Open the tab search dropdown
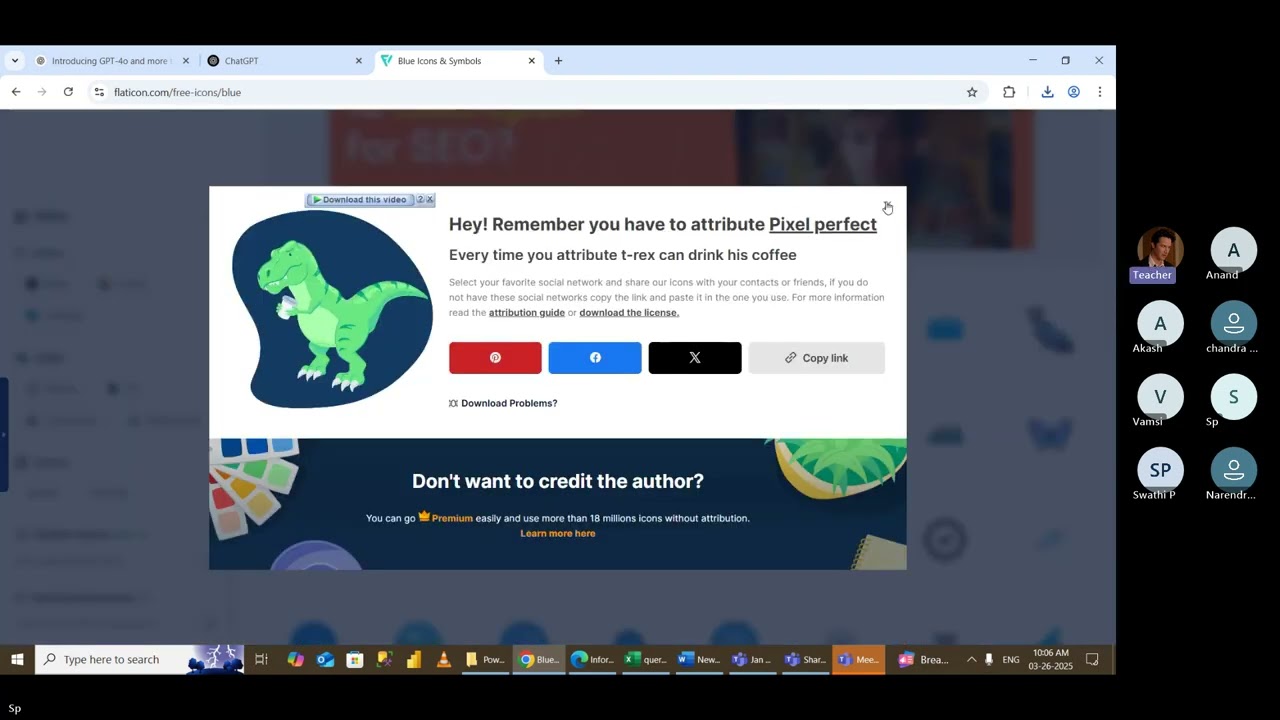The width and height of the screenshot is (1280, 720). [14, 61]
